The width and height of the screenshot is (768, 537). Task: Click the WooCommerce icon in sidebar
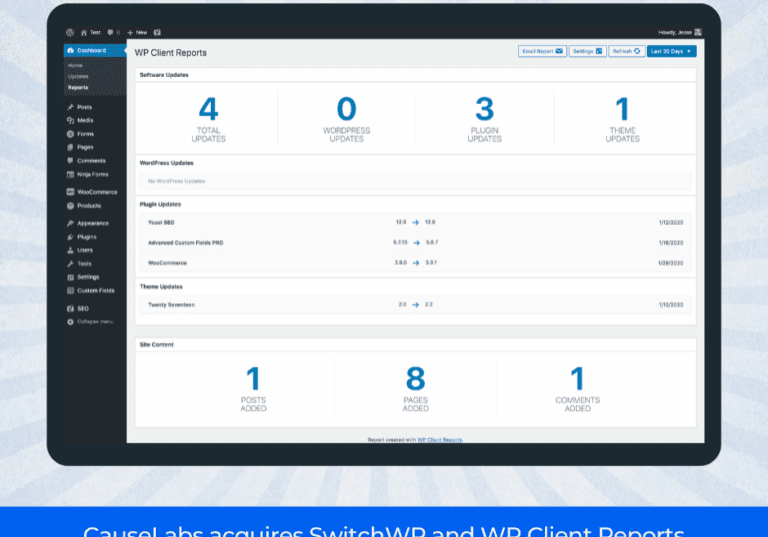click(x=71, y=192)
